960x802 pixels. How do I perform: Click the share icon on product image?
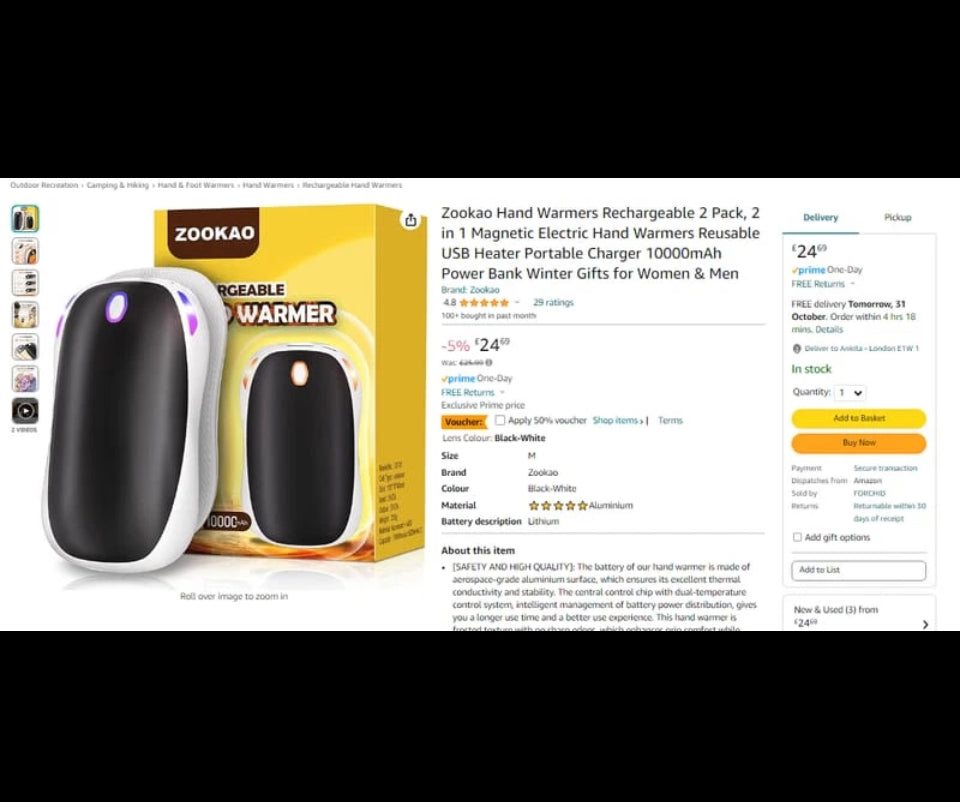pyautogui.click(x=411, y=220)
